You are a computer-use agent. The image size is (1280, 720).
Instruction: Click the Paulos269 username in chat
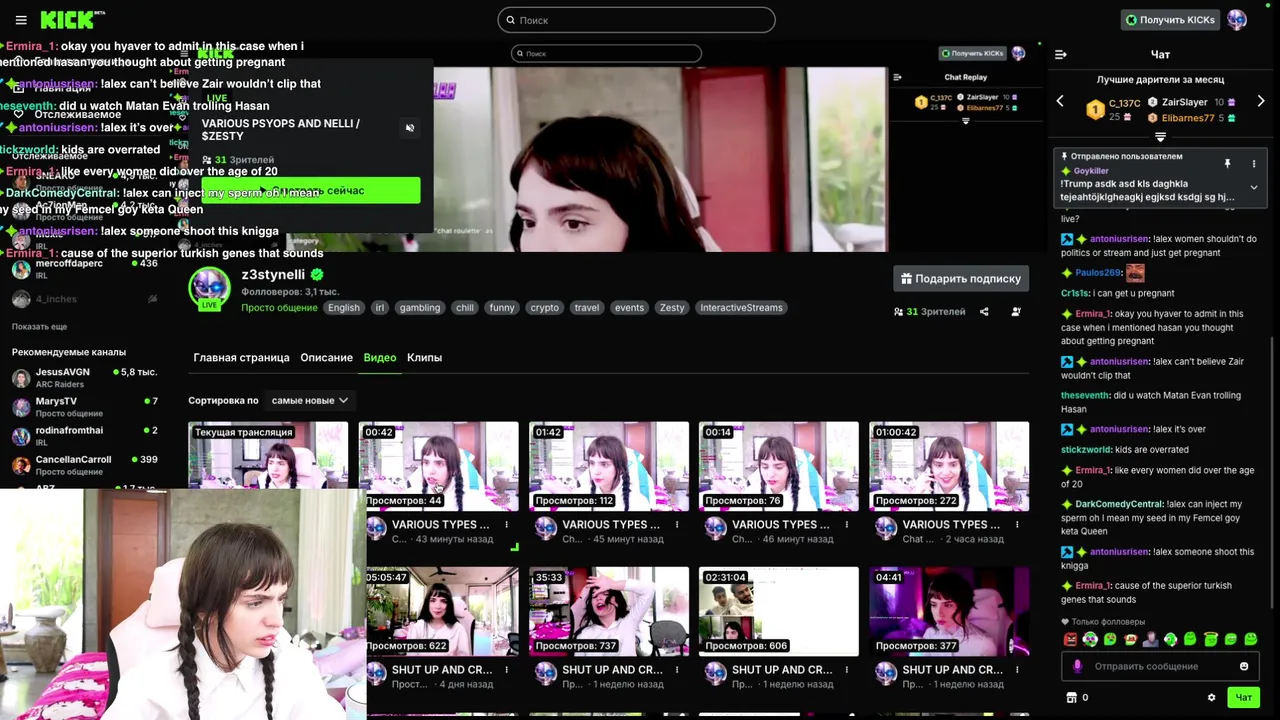(1098, 273)
